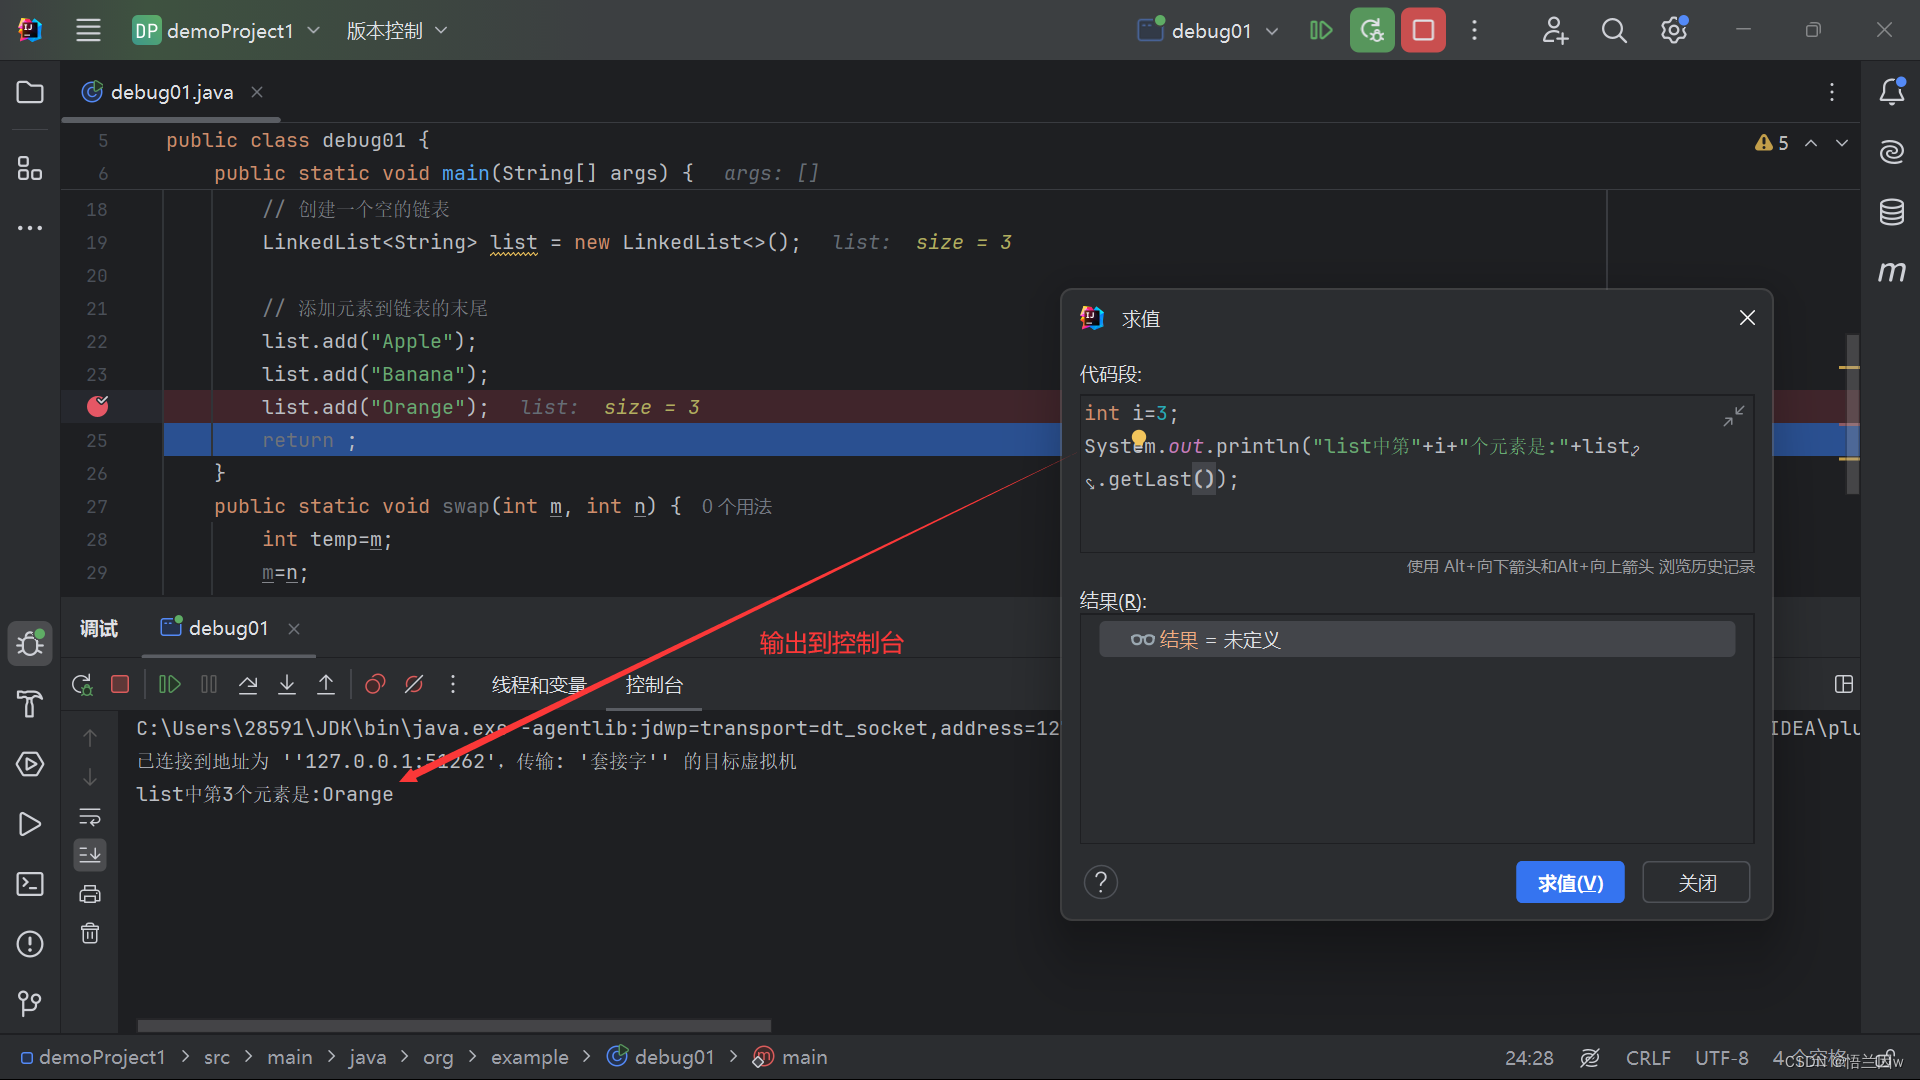Click the stop square in the debug toolbar

click(x=120, y=684)
